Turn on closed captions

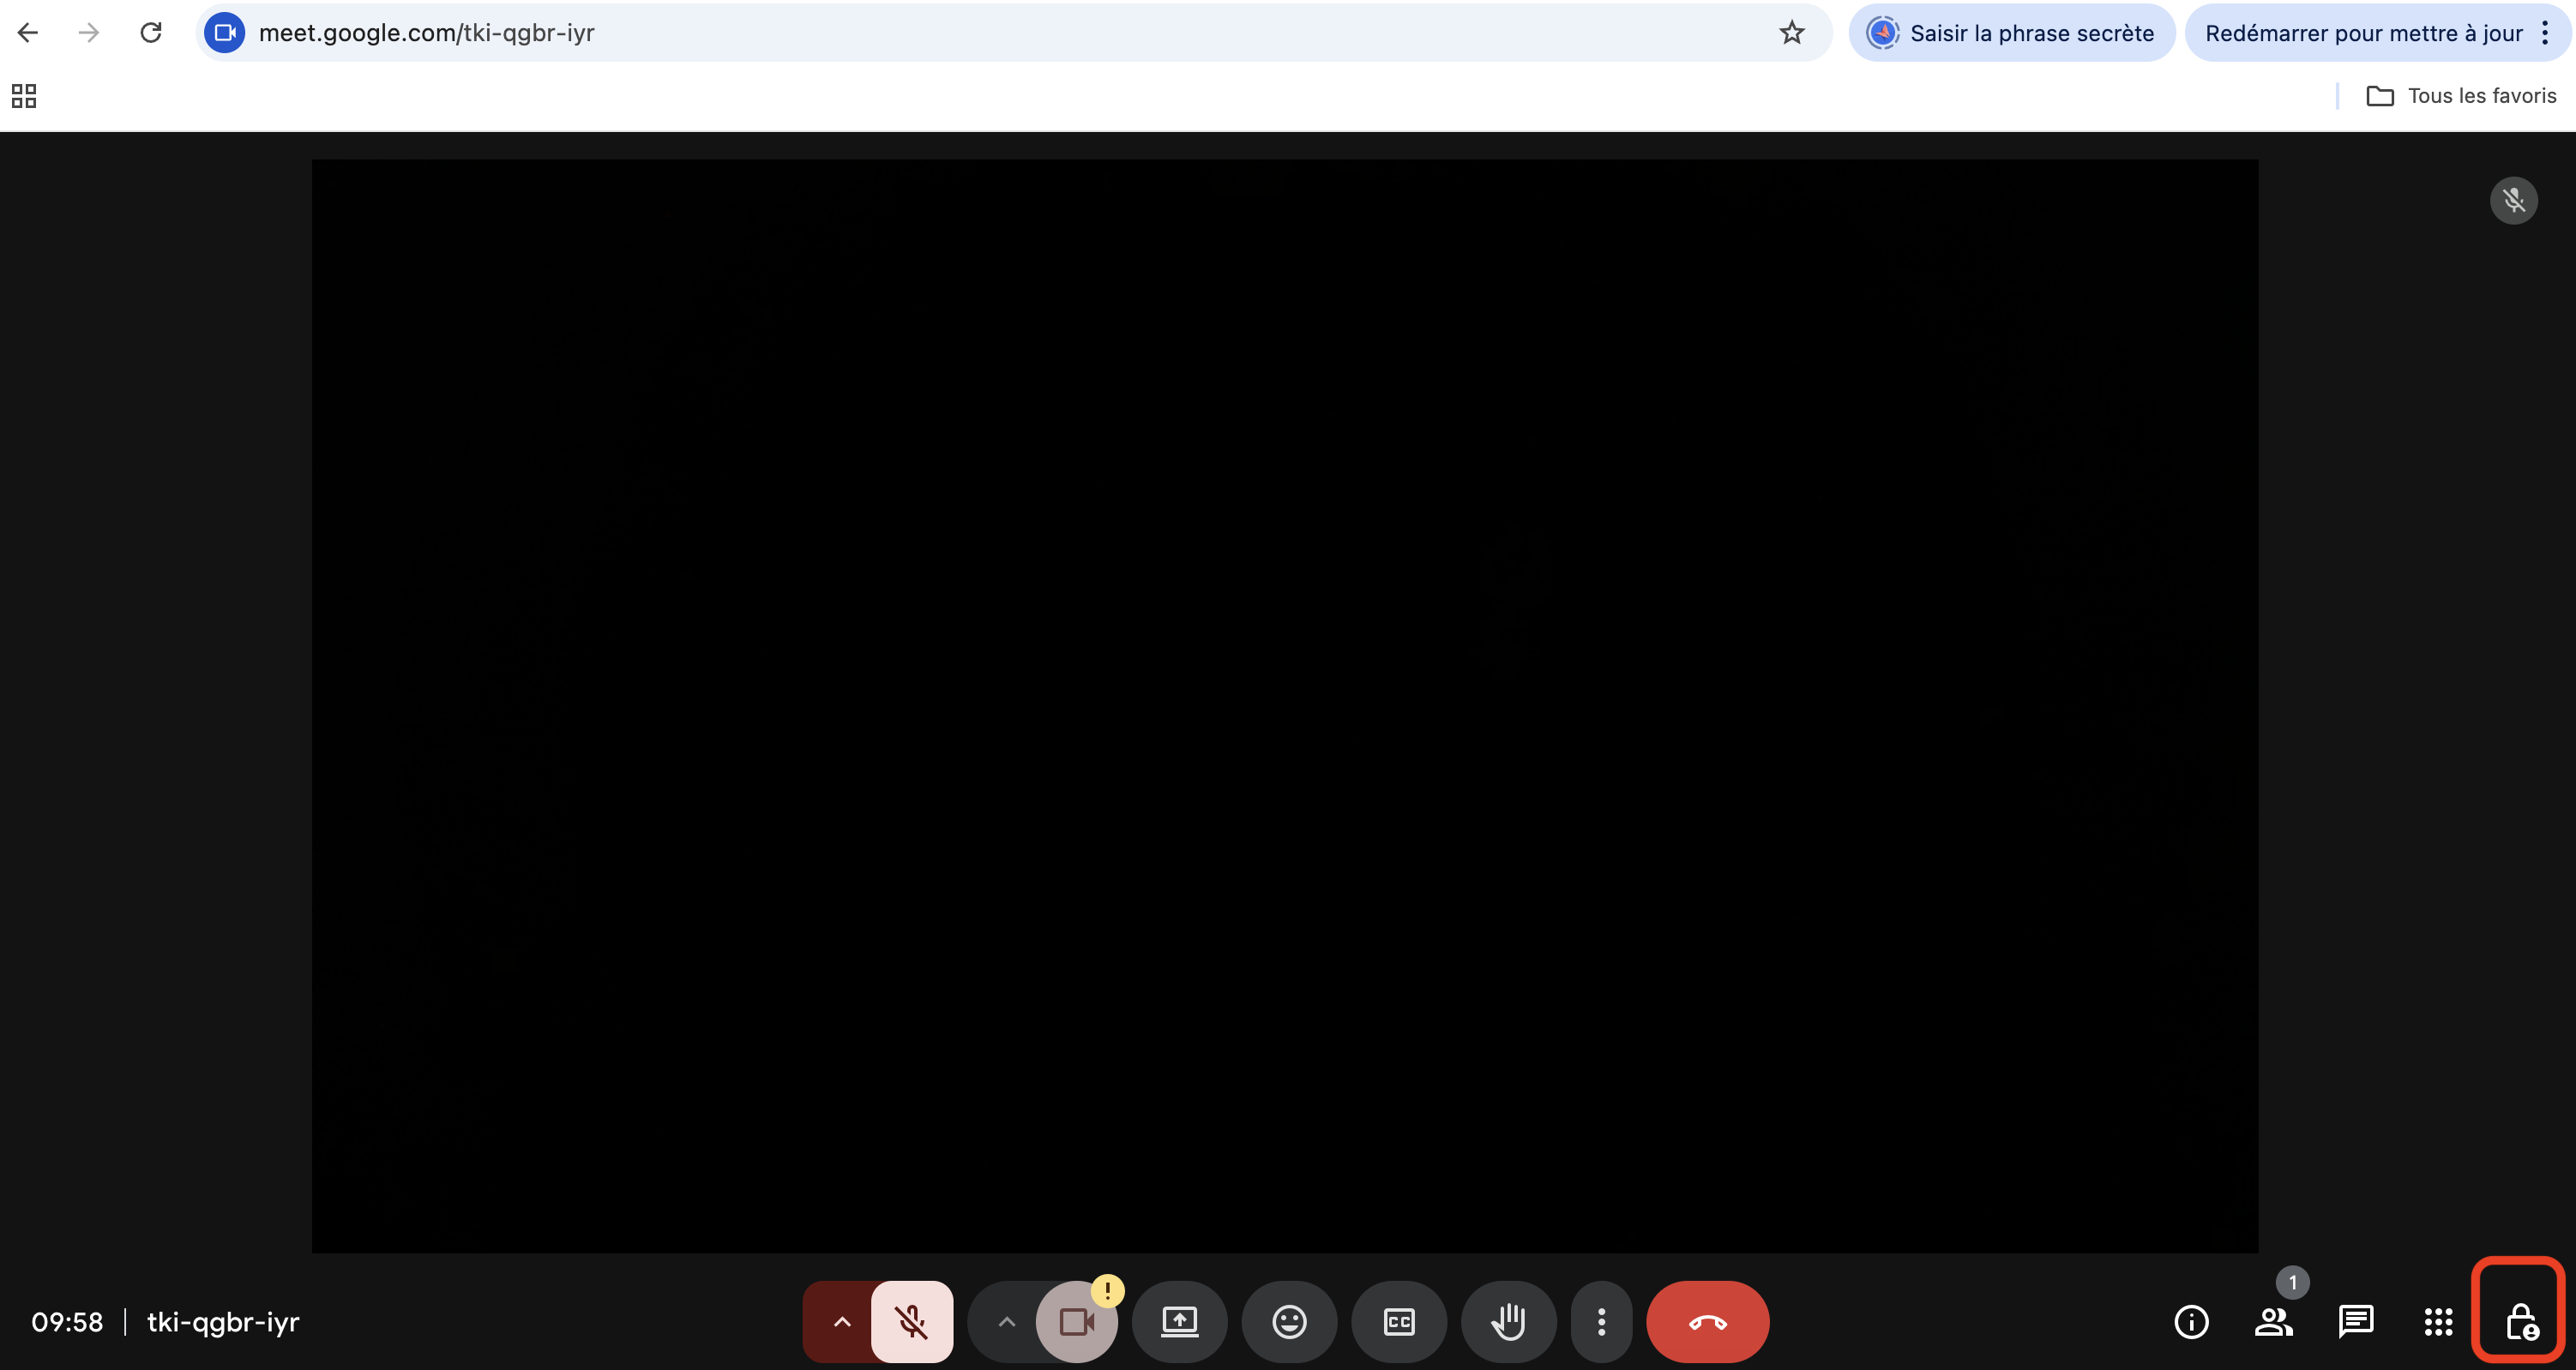tap(1398, 1321)
